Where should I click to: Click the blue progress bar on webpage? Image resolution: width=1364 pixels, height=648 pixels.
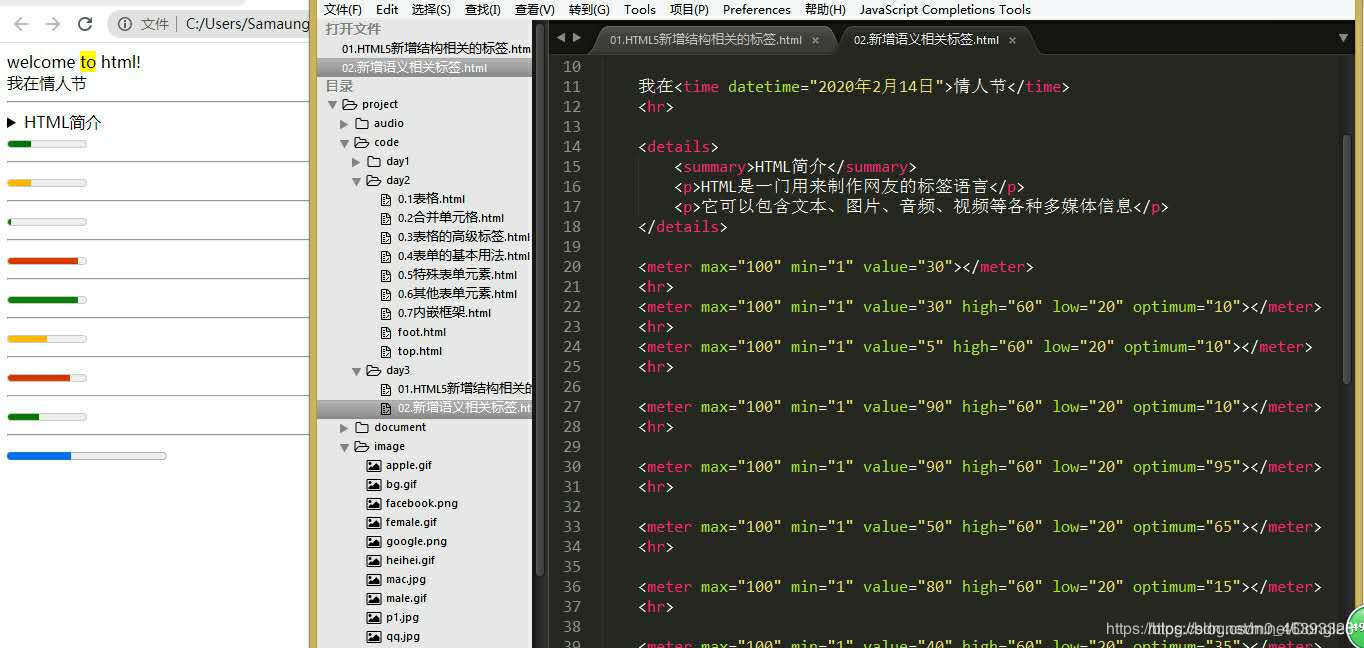pos(86,456)
